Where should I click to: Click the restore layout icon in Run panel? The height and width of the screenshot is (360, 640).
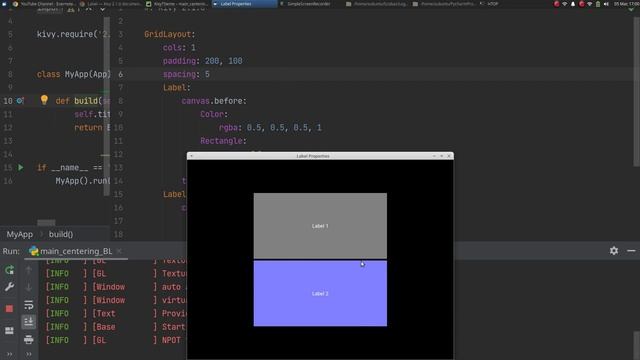pos(9,330)
